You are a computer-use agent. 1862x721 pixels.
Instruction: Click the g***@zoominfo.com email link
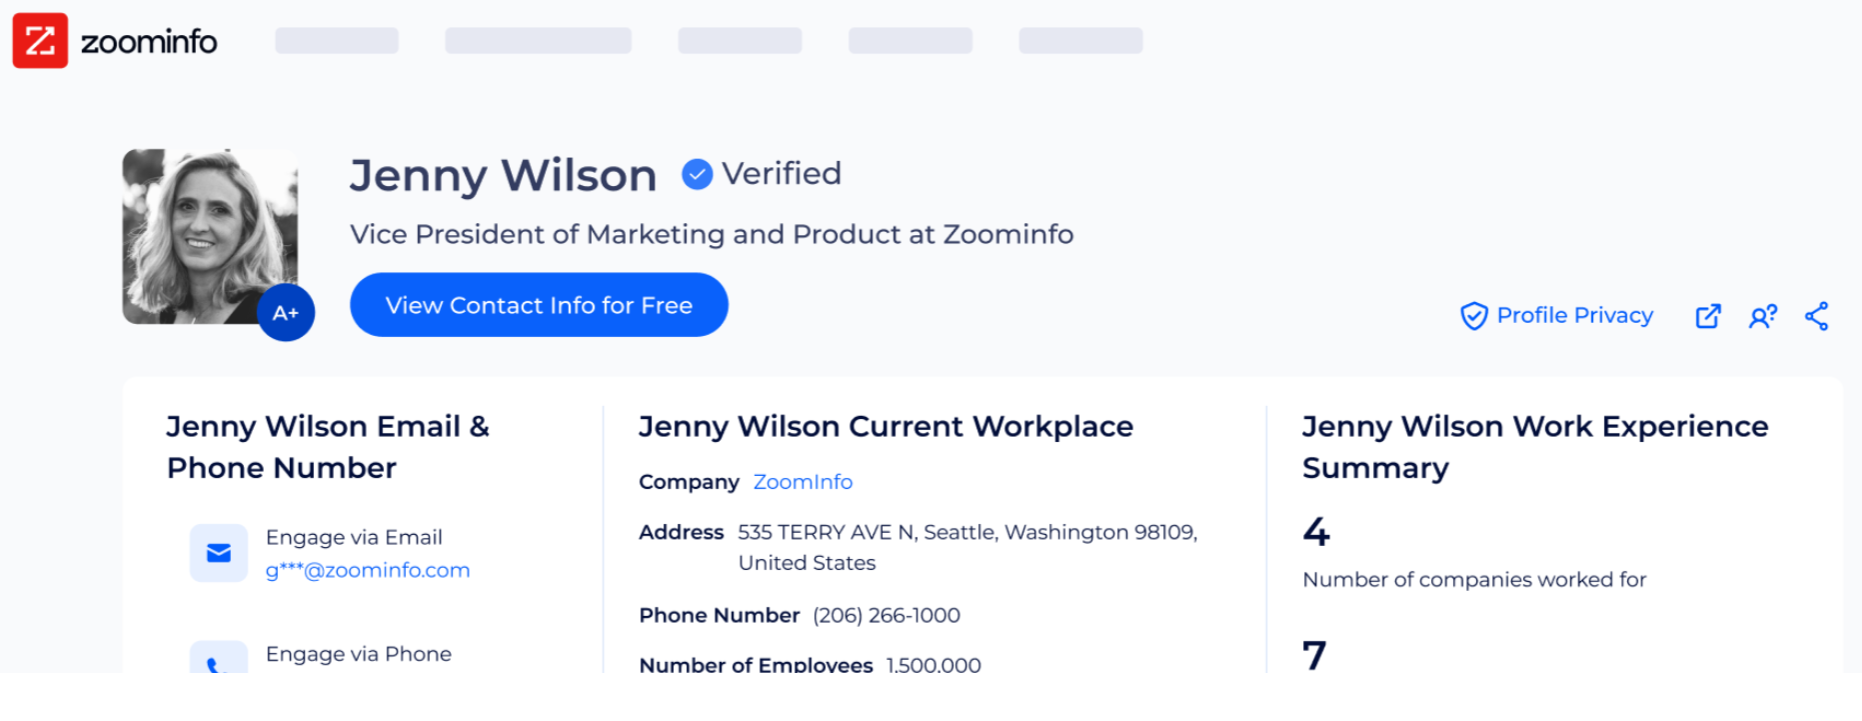pyautogui.click(x=368, y=570)
